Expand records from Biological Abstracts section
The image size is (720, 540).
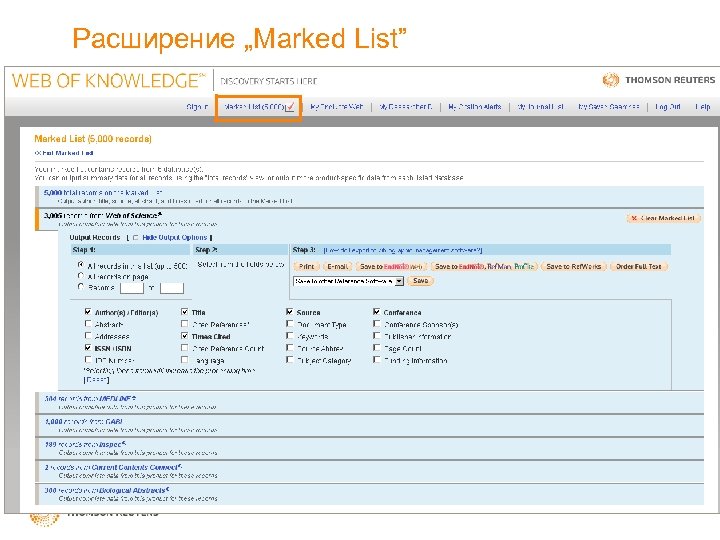(107, 490)
